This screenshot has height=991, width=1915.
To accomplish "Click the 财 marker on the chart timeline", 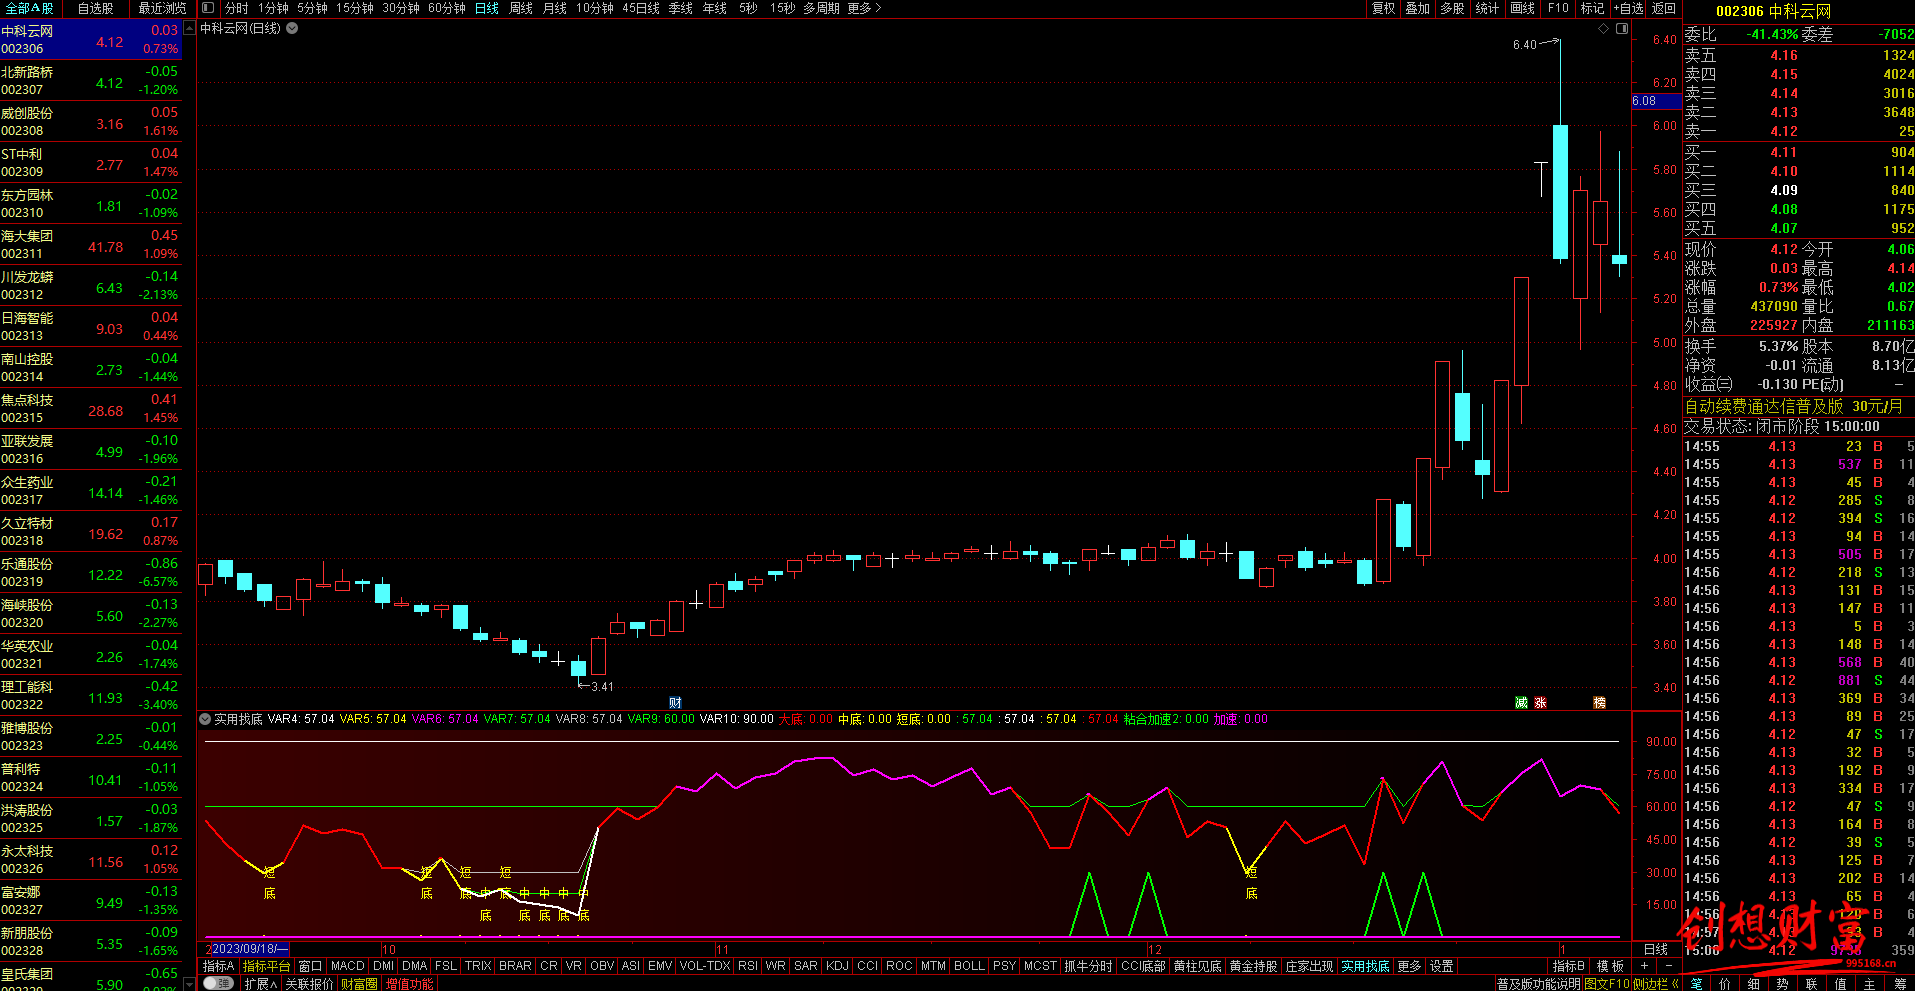I will (x=675, y=703).
